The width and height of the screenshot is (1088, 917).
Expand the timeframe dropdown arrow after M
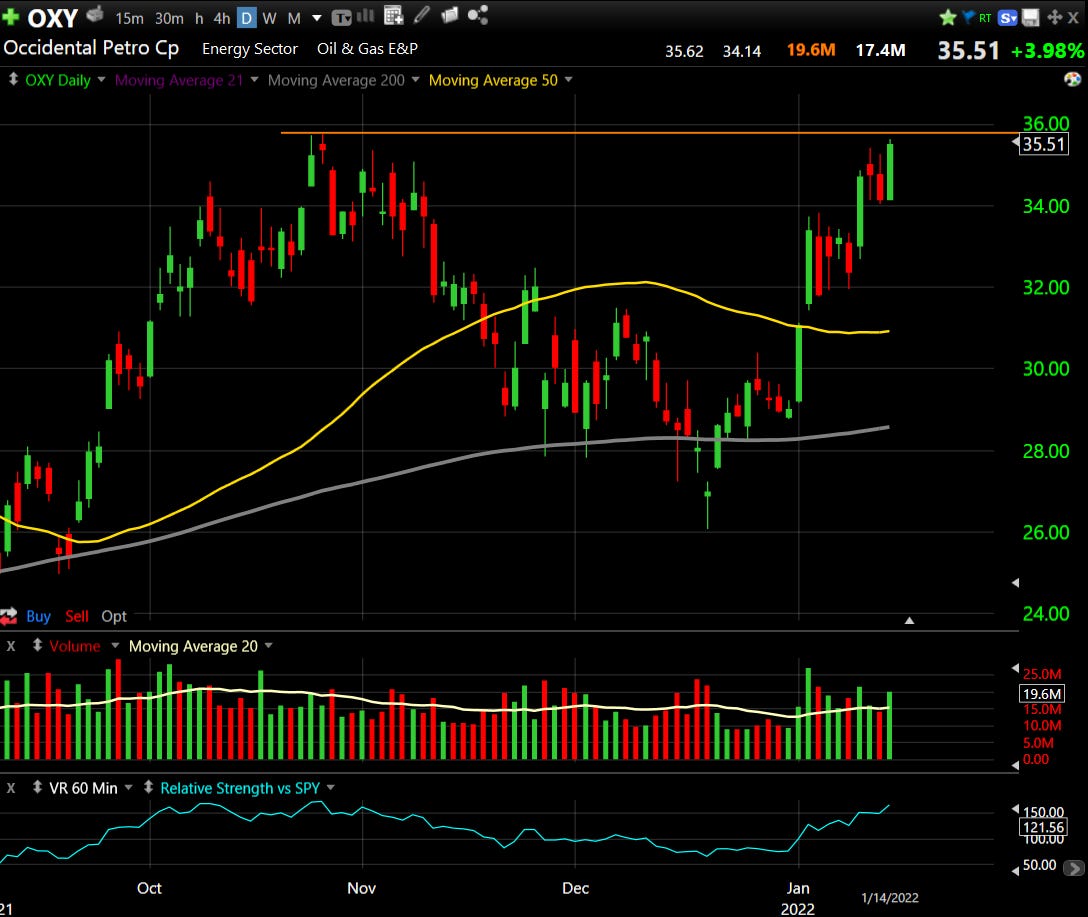317,18
